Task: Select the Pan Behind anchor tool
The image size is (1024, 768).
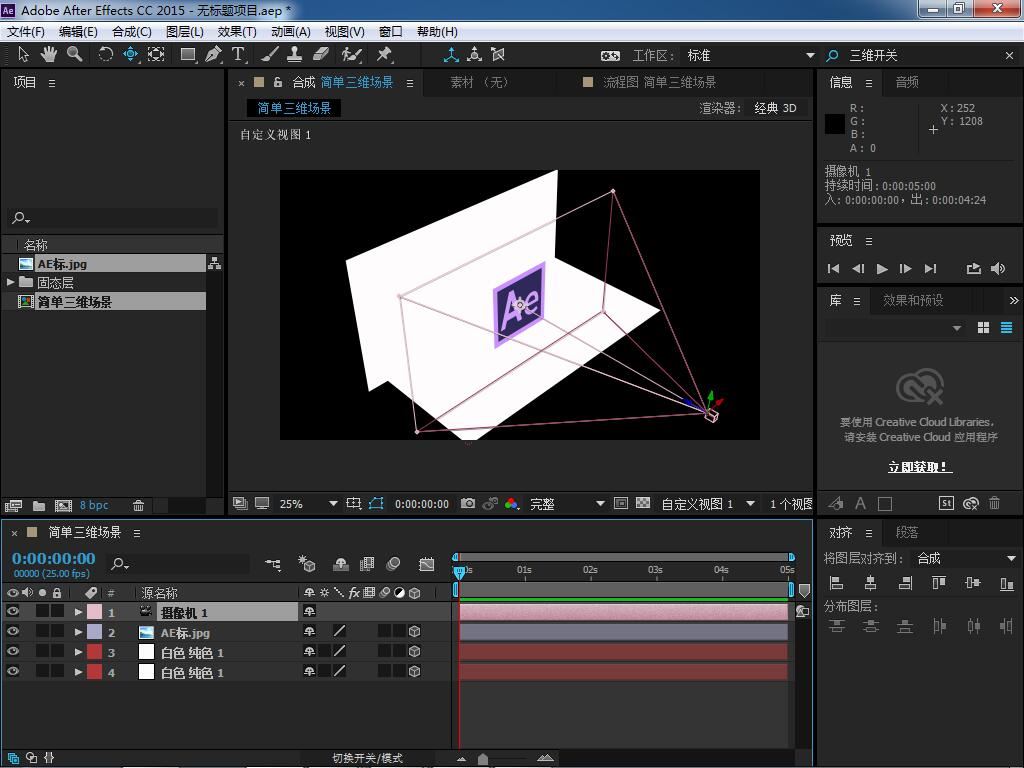Action: [156, 54]
